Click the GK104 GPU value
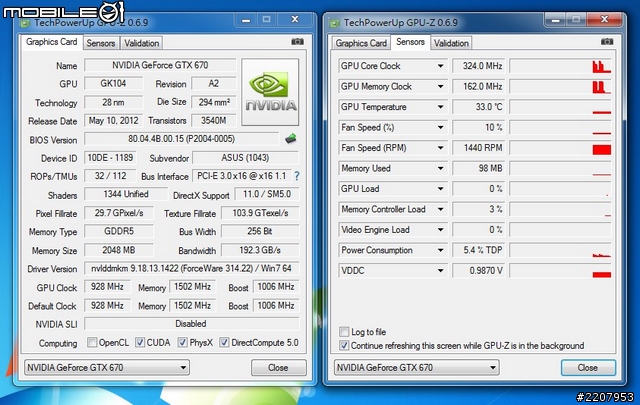The height and width of the screenshot is (405, 640). 113,84
